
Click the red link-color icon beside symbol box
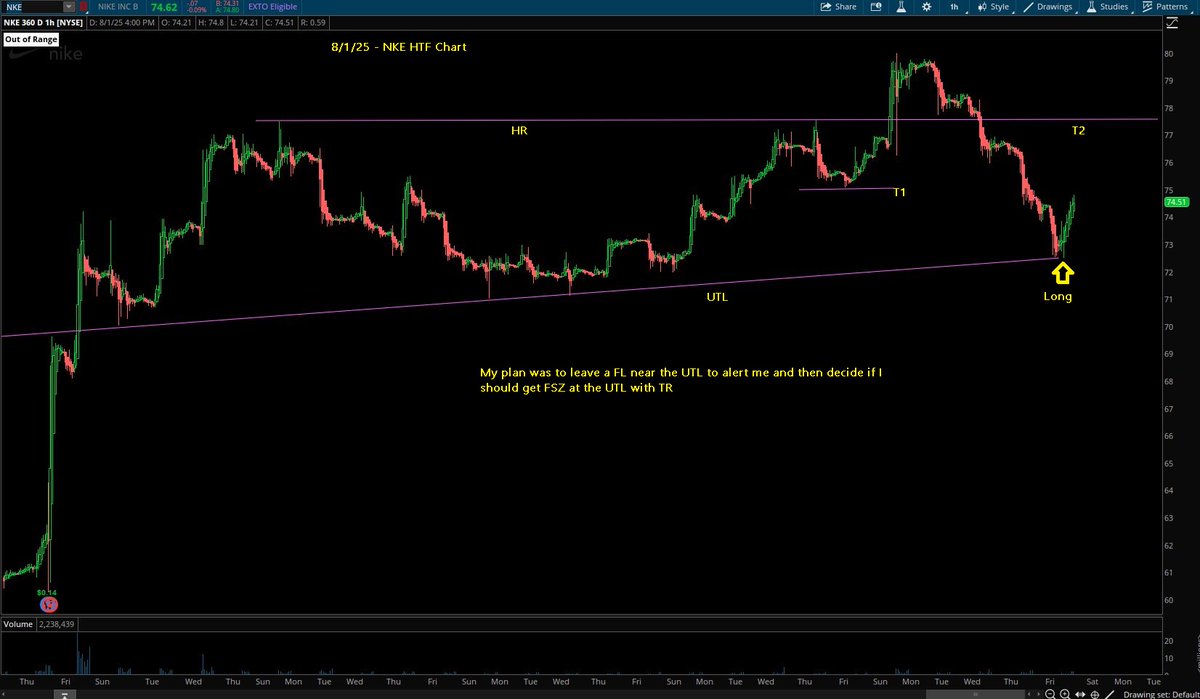81,7
